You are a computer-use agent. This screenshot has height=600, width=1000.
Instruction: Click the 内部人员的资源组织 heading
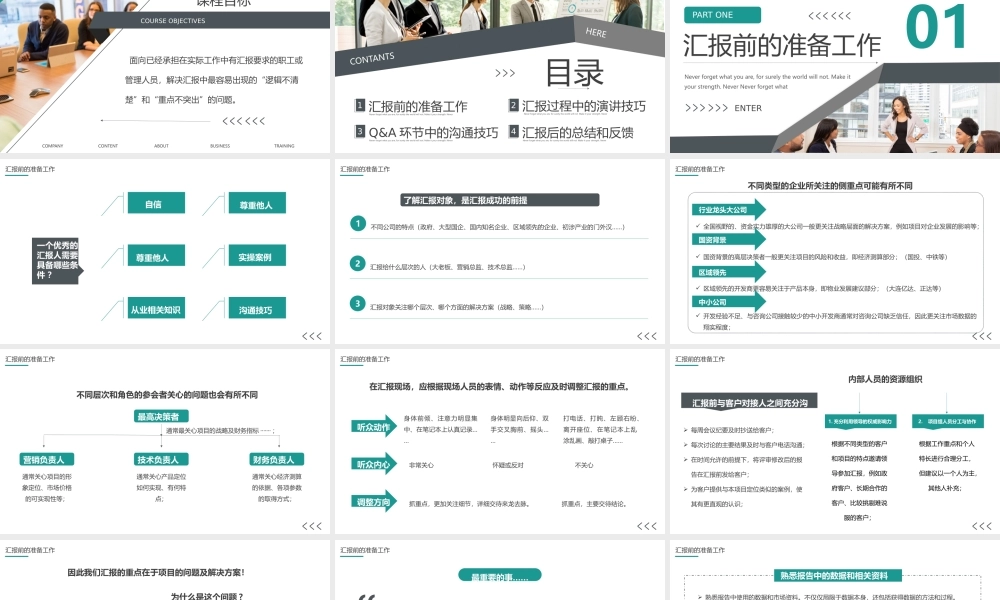[885, 379]
